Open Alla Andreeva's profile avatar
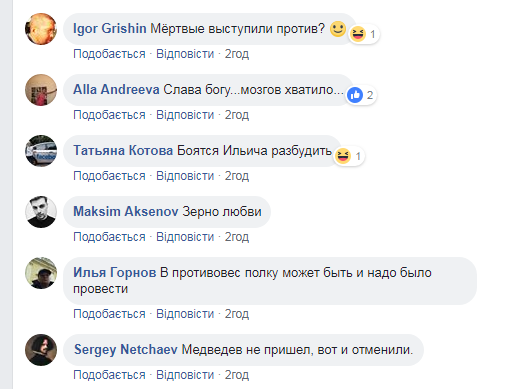Image resolution: width=509 pixels, height=389 pixels. (41, 90)
